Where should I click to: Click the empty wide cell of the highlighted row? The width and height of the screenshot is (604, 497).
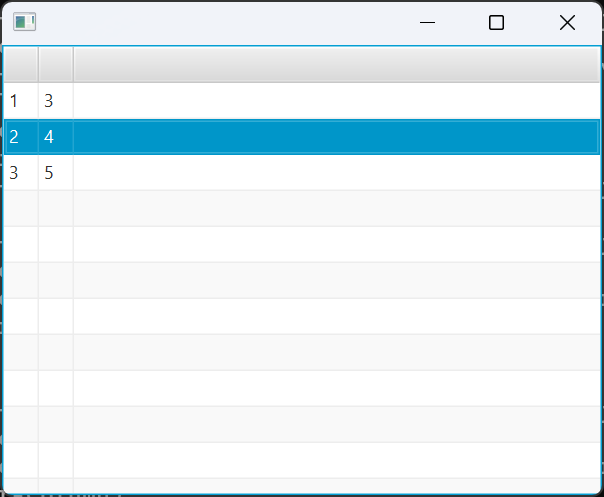pyautogui.click(x=336, y=137)
